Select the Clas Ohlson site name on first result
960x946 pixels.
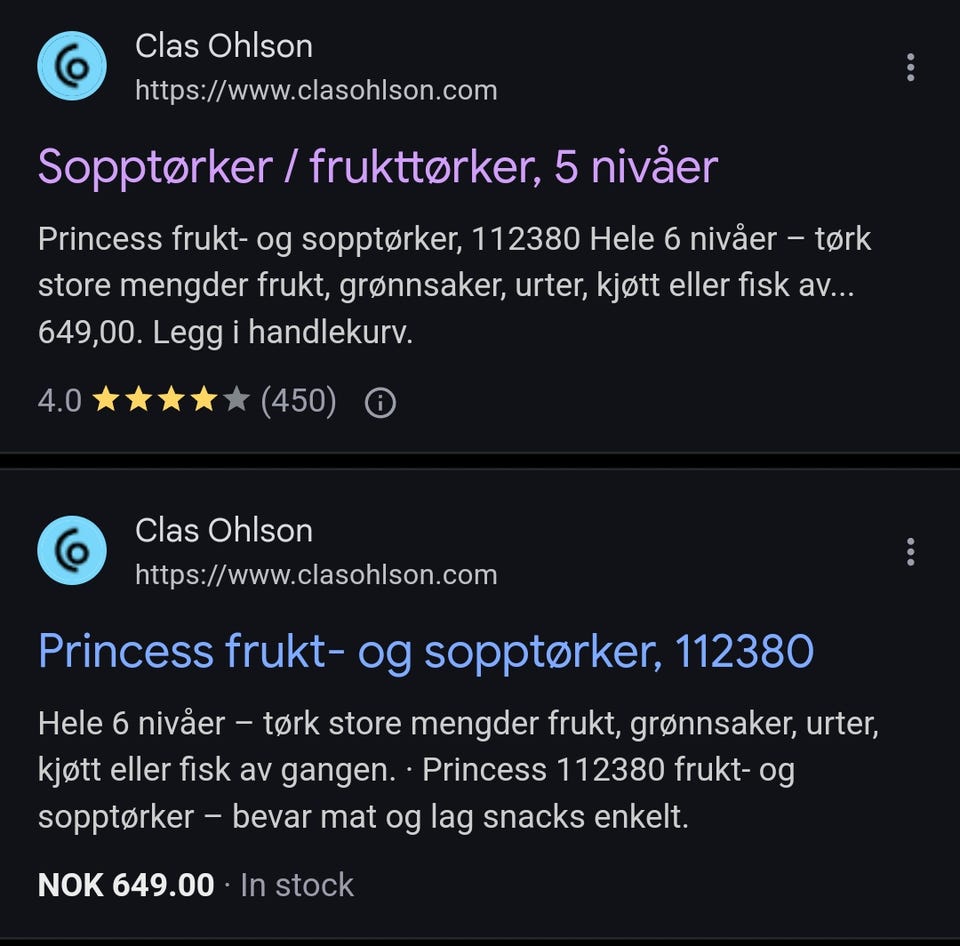tap(224, 45)
